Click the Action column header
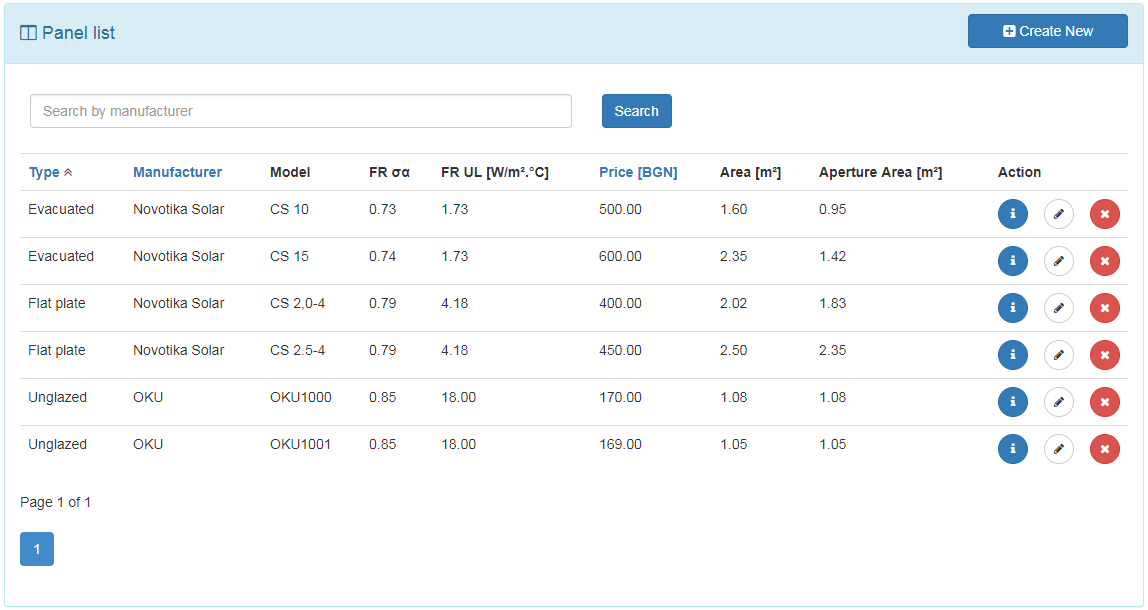1148x610 pixels. 1019,172
